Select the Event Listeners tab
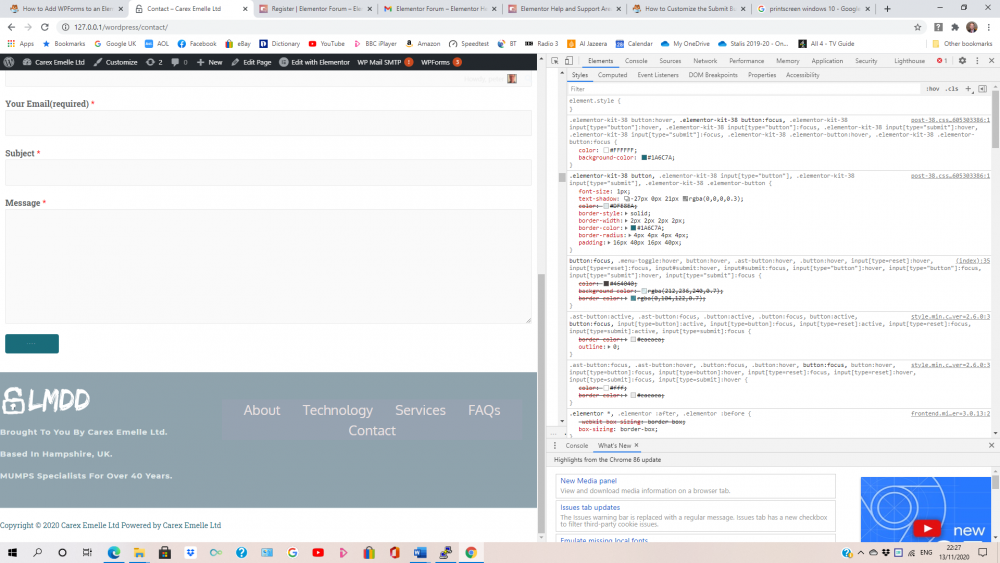Image resolution: width=1000 pixels, height=563 pixels. pyautogui.click(x=658, y=75)
